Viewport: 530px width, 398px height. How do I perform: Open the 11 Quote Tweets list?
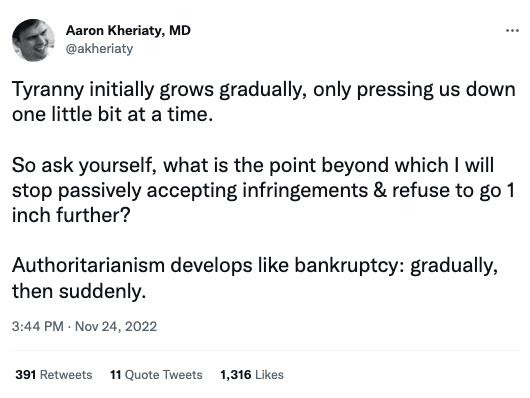[156, 375]
